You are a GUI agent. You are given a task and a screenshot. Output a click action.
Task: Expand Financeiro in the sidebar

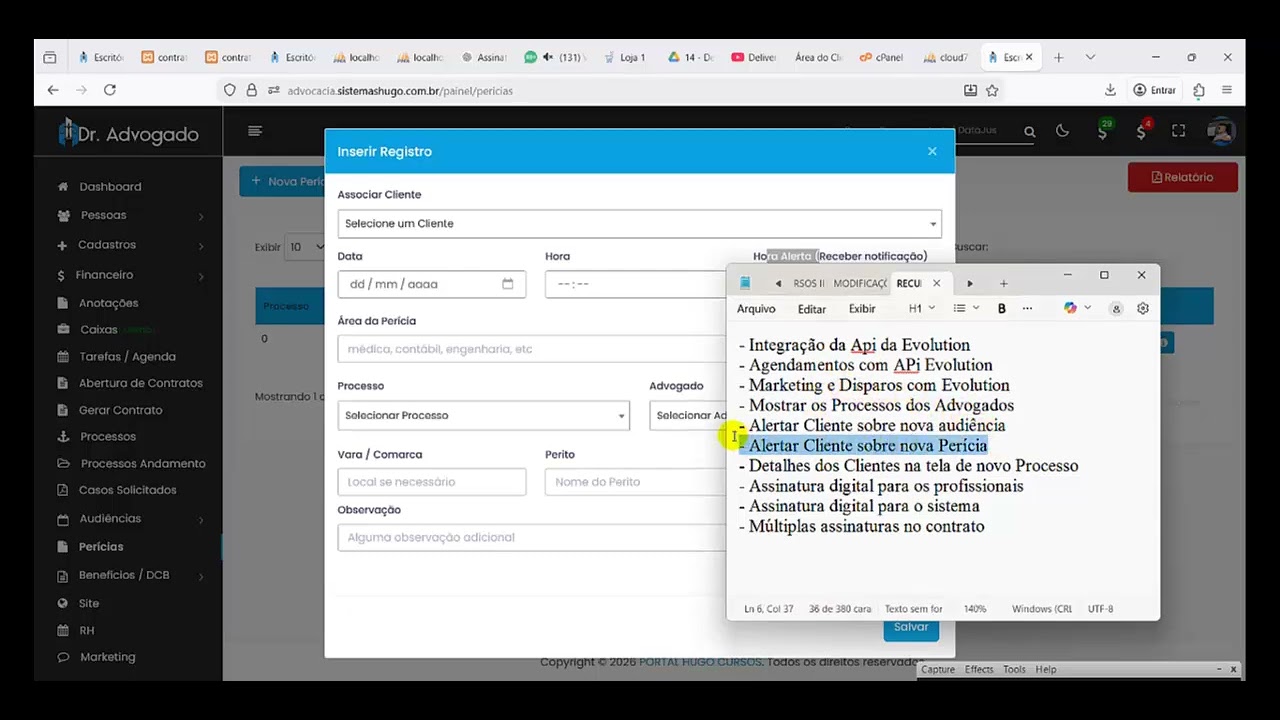click(130, 275)
